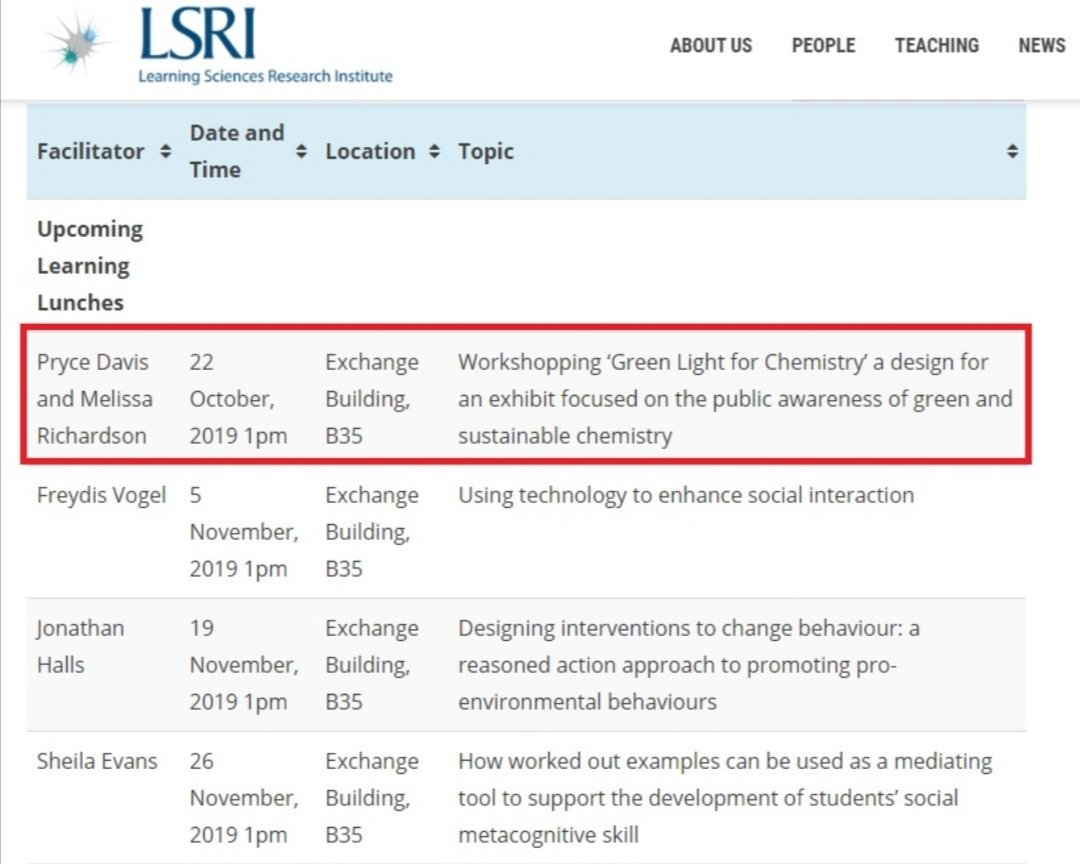Sort table by Facilitator column arrows
Image resolution: width=1080 pixels, height=864 pixels.
165,151
